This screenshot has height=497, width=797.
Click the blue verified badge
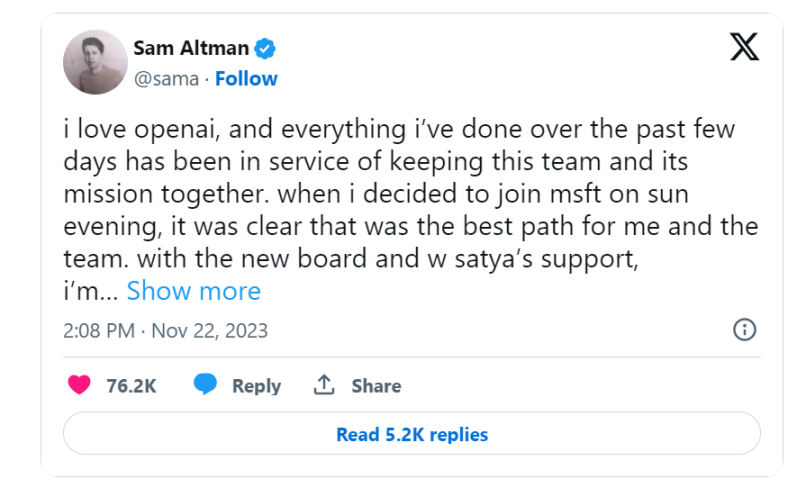tap(265, 47)
